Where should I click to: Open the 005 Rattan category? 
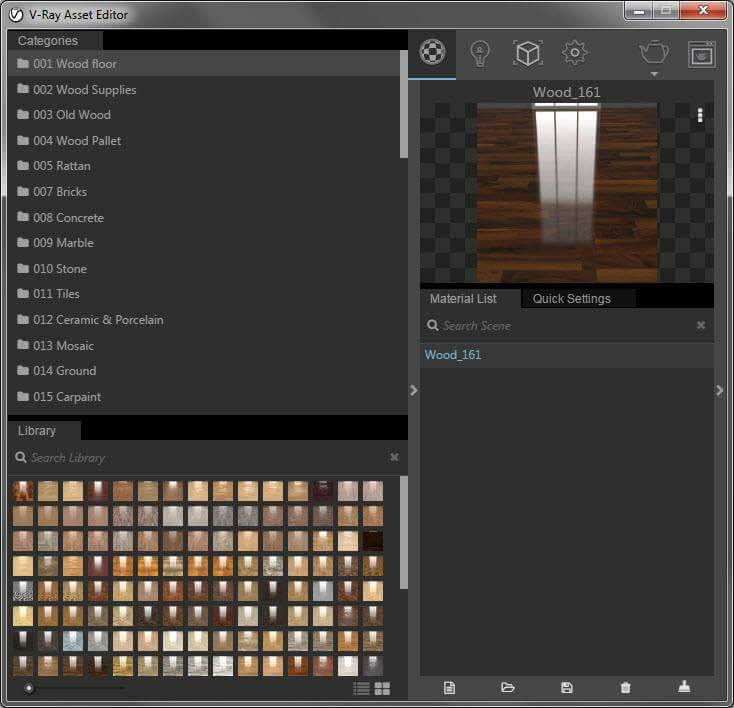(204, 166)
